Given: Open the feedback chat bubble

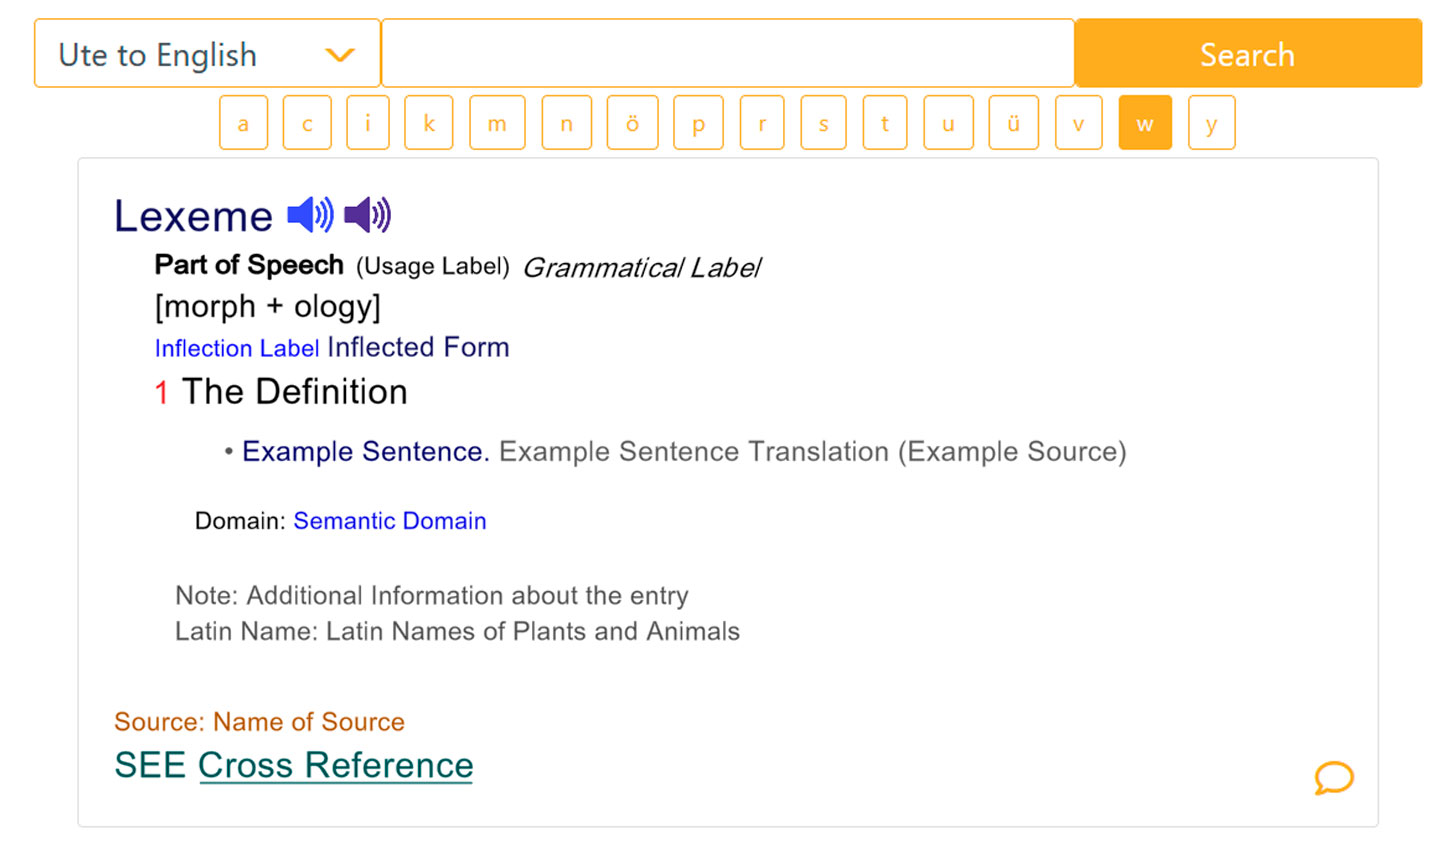Looking at the screenshot, I should (x=1334, y=779).
